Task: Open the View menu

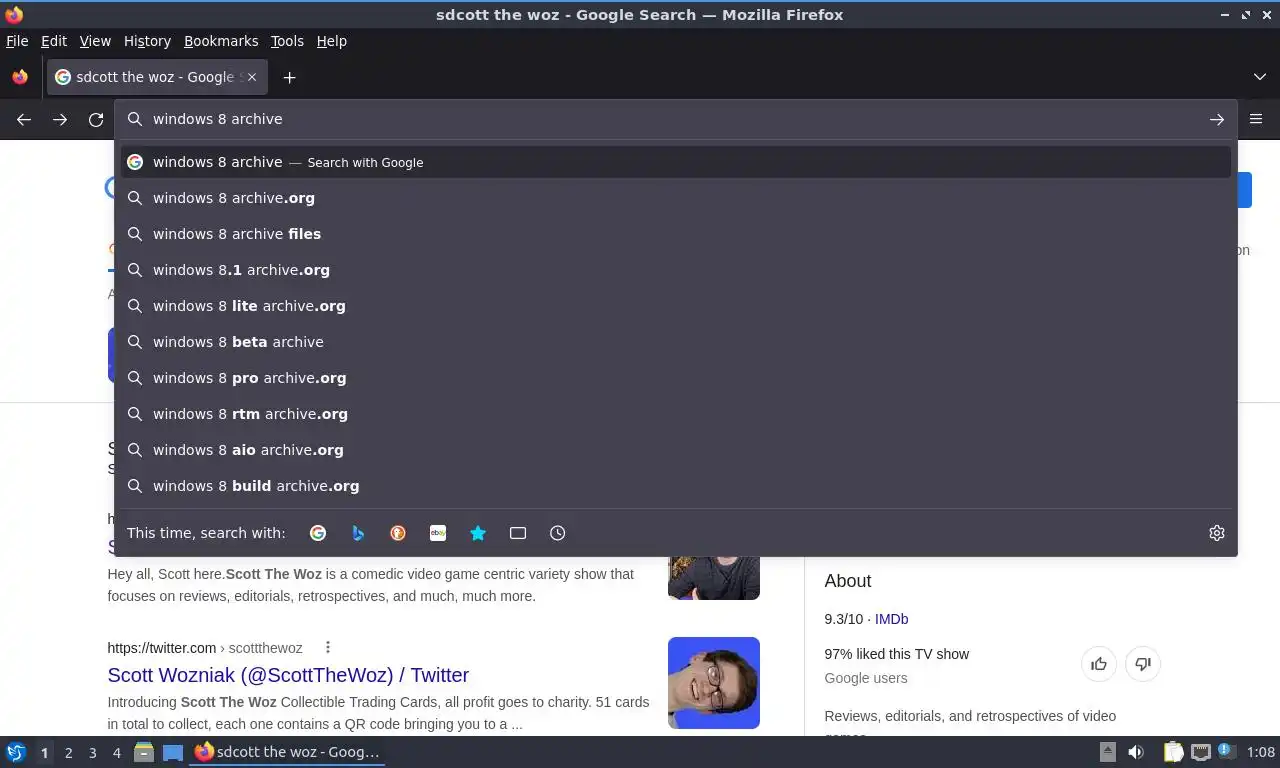Action: [x=95, y=41]
